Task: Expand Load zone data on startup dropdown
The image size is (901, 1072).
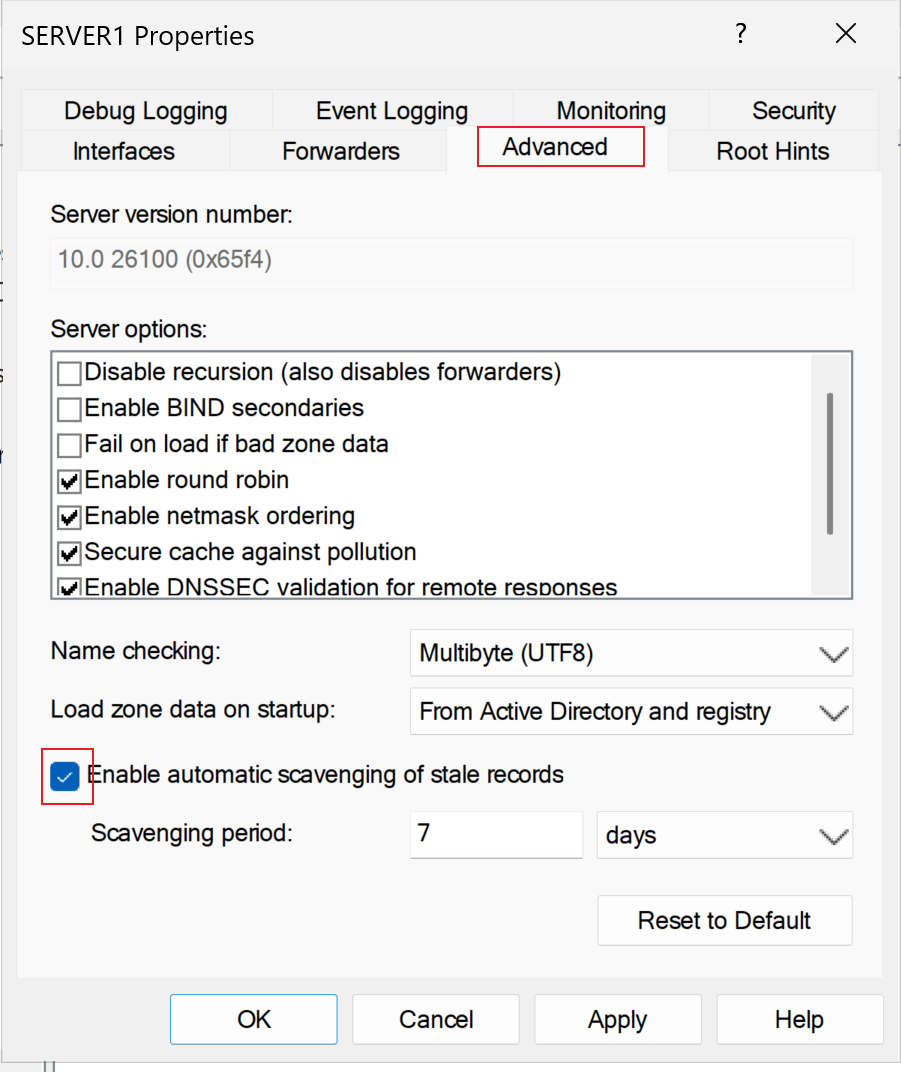Action: pyautogui.click(x=631, y=712)
